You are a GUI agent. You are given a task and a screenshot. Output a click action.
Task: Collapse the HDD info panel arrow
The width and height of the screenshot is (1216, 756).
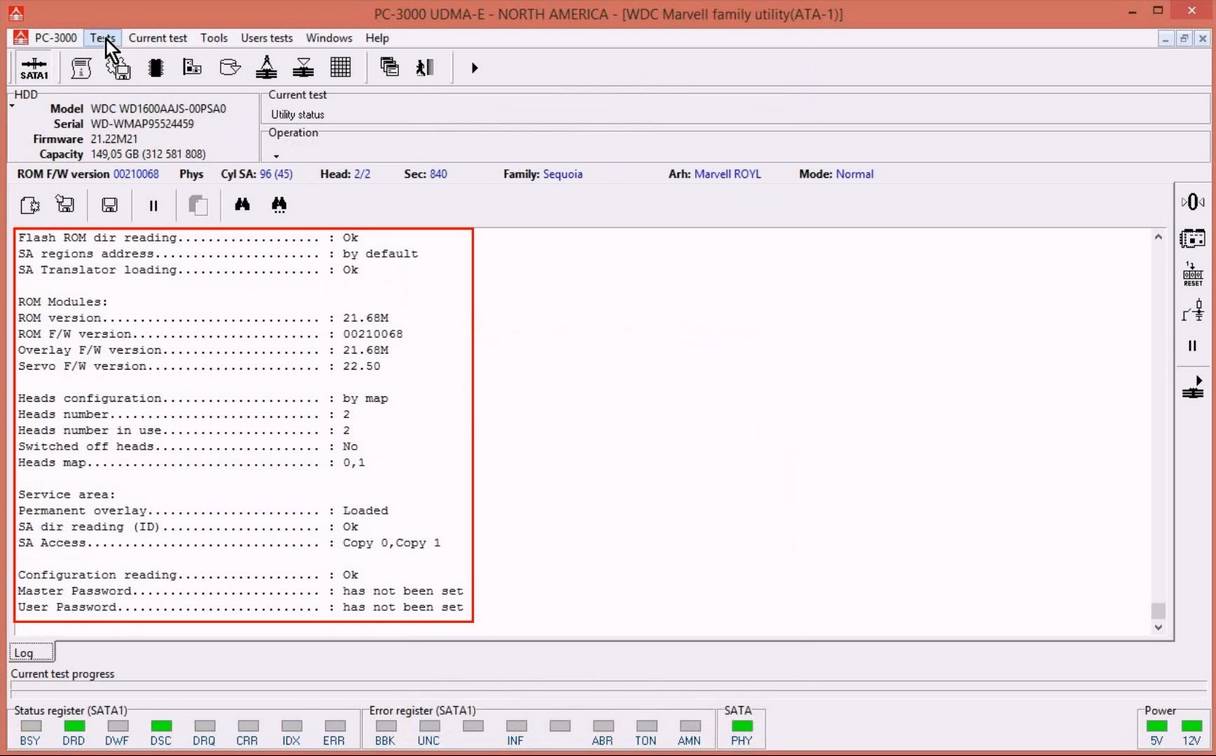[x=12, y=105]
